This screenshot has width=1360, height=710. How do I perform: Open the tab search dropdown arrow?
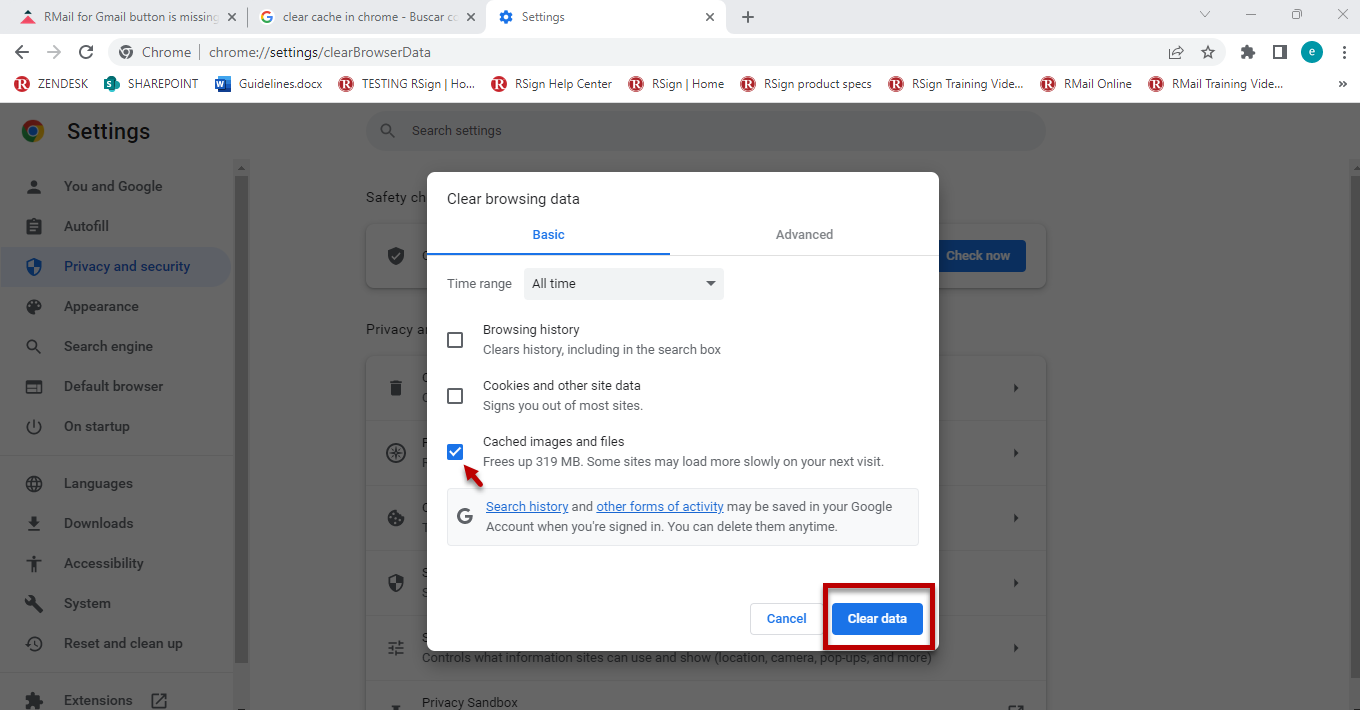pos(1204,15)
